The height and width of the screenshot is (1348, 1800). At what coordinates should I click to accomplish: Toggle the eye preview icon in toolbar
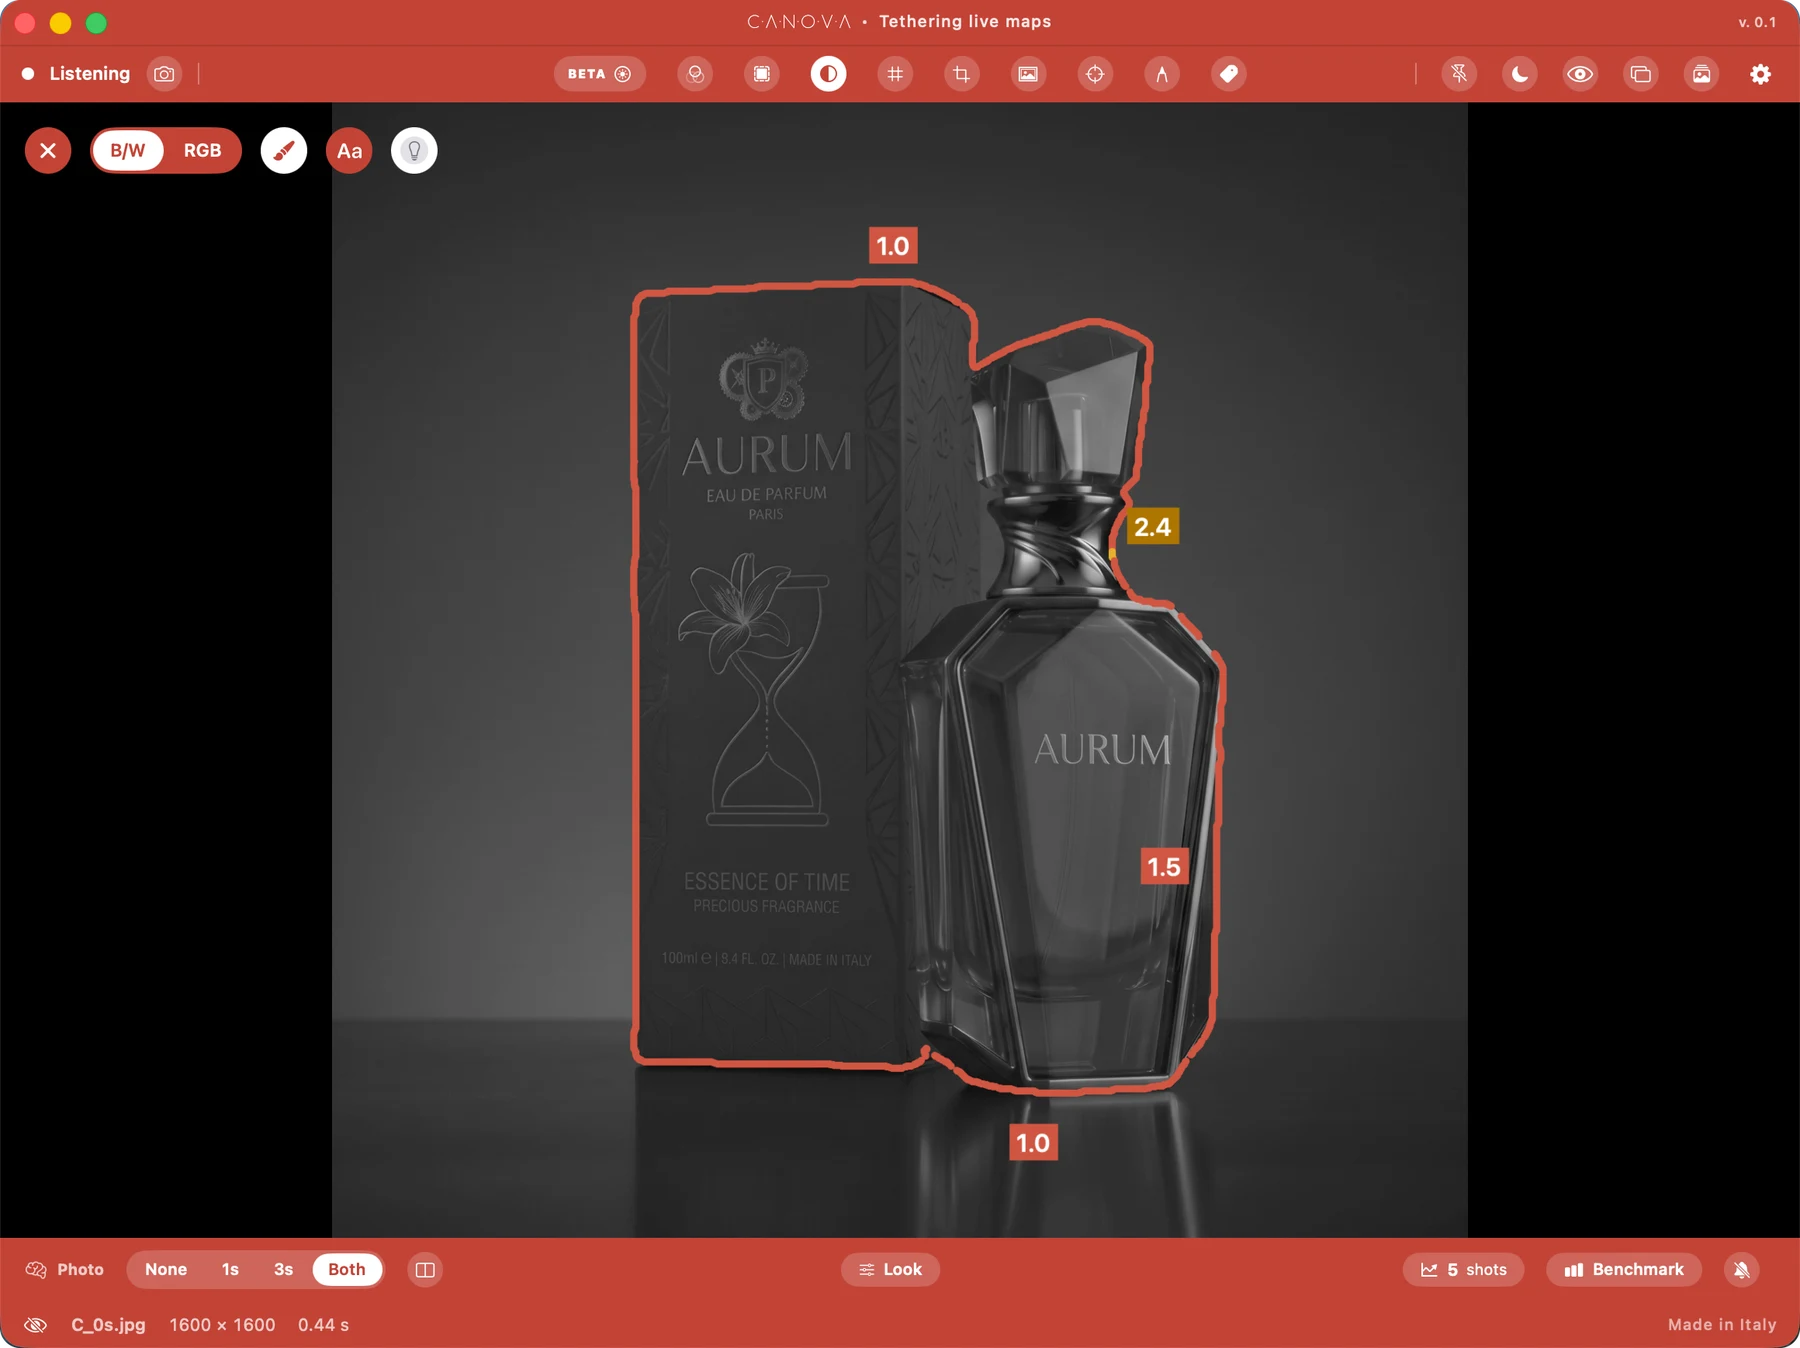point(1580,74)
